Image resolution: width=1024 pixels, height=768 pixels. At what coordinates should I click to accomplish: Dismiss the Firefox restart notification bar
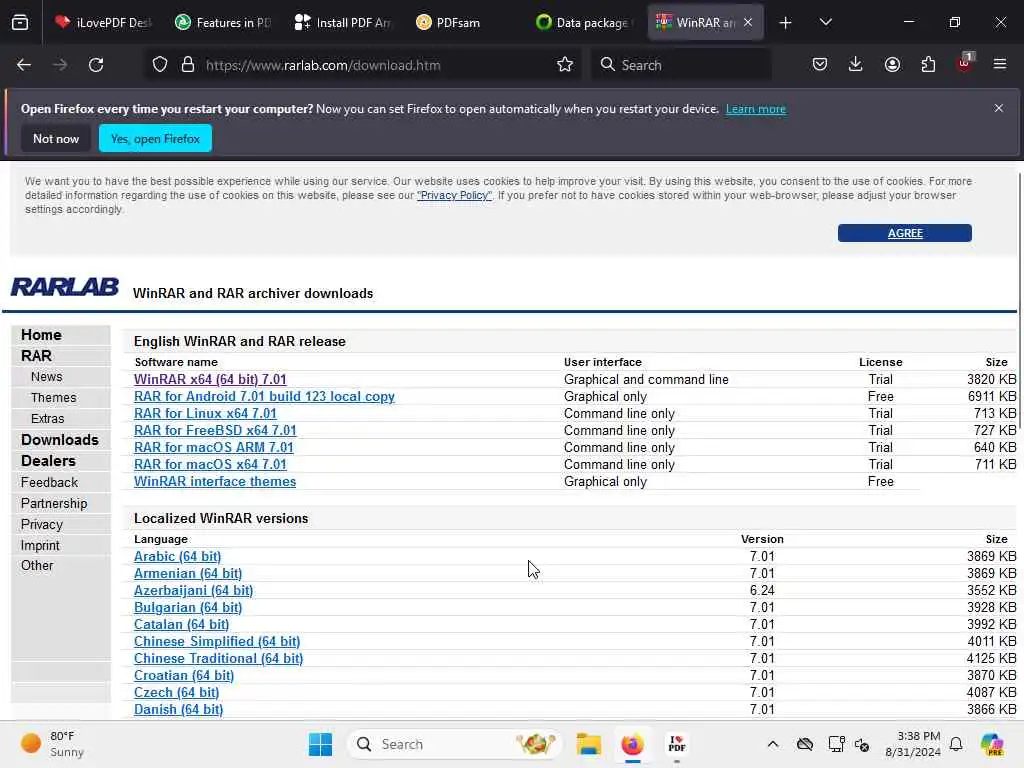(999, 108)
